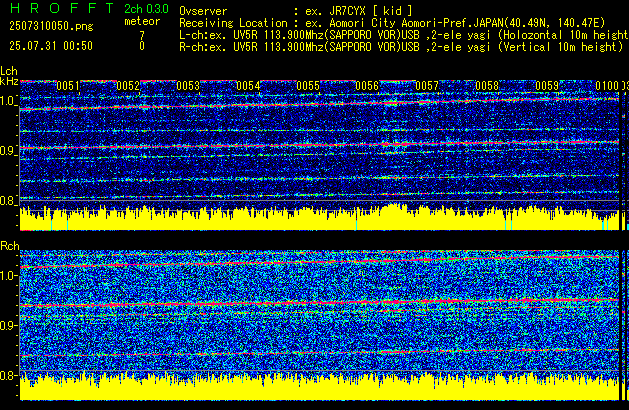
Task: Click Lch 1.0 kHz axis label
Action: [8, 101]
